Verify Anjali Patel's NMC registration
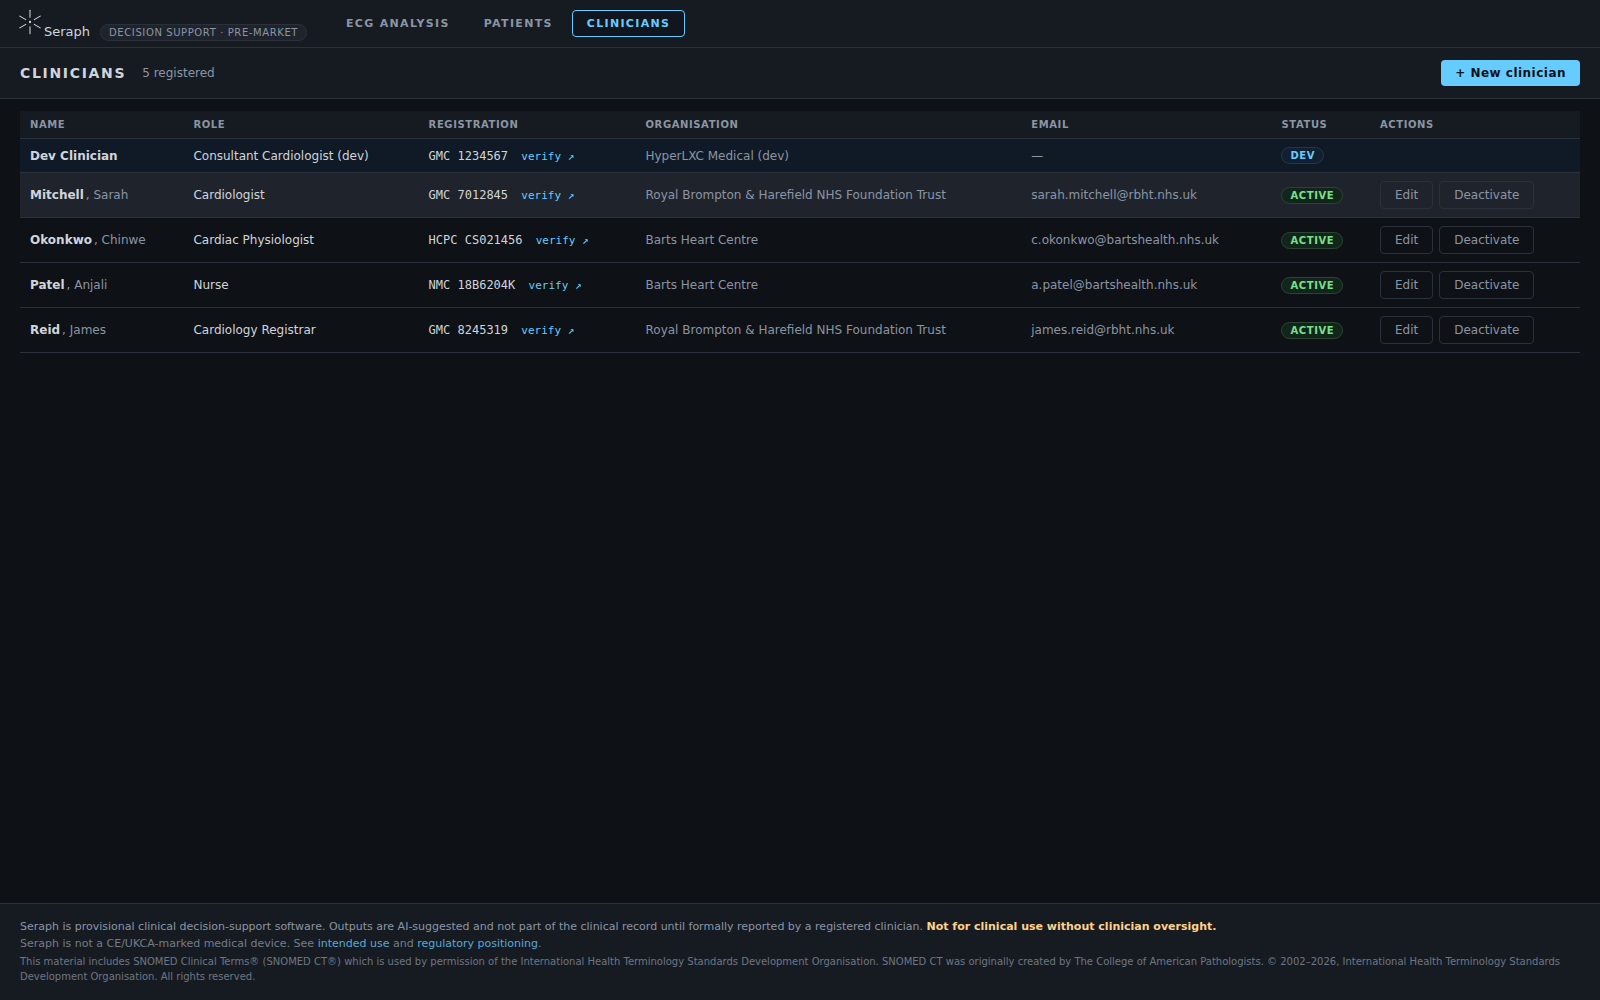Viewport: 1600px width, 1000px height. coord(554,285)
